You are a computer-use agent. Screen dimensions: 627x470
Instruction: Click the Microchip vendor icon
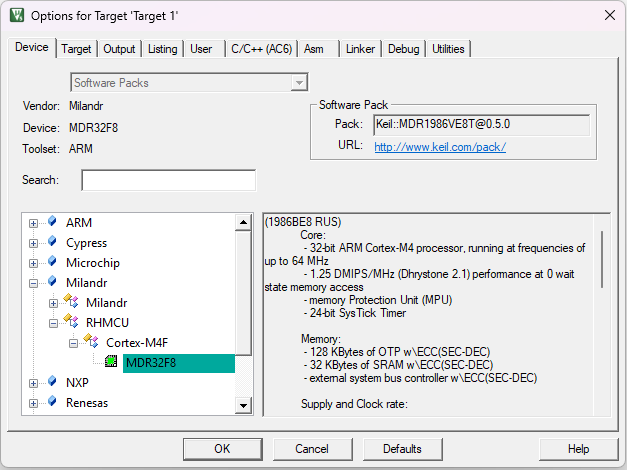tap(52, 262)
